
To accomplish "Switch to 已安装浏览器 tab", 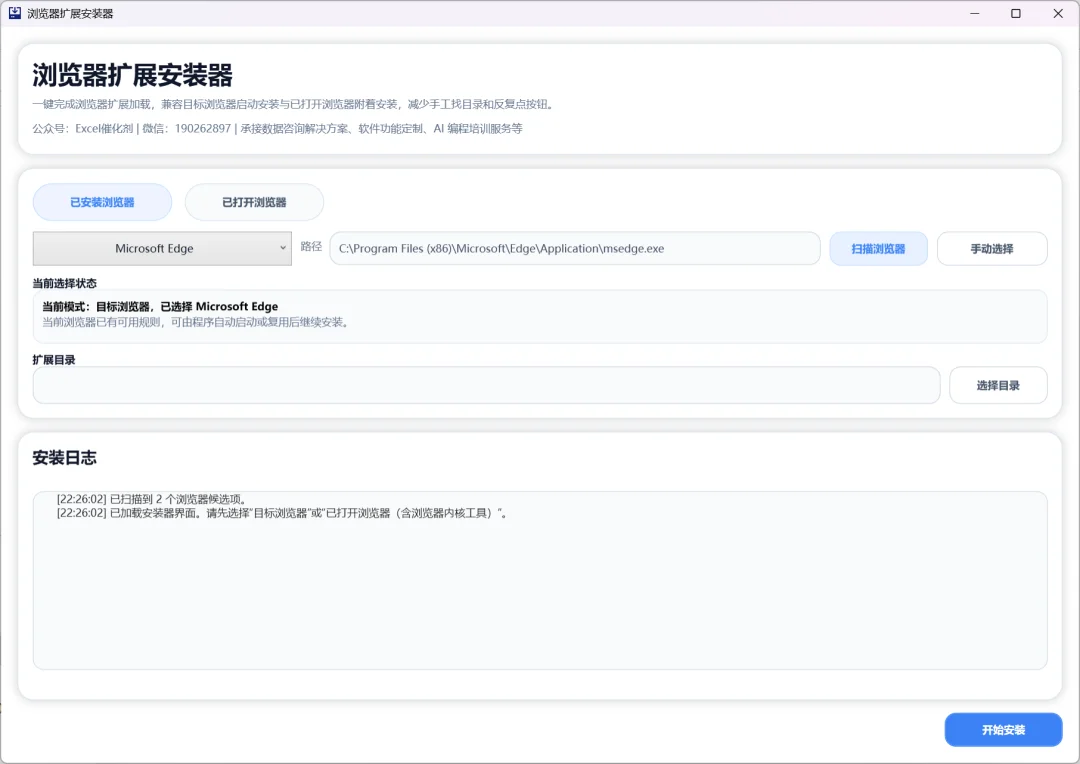I will (x=103, y=203).
